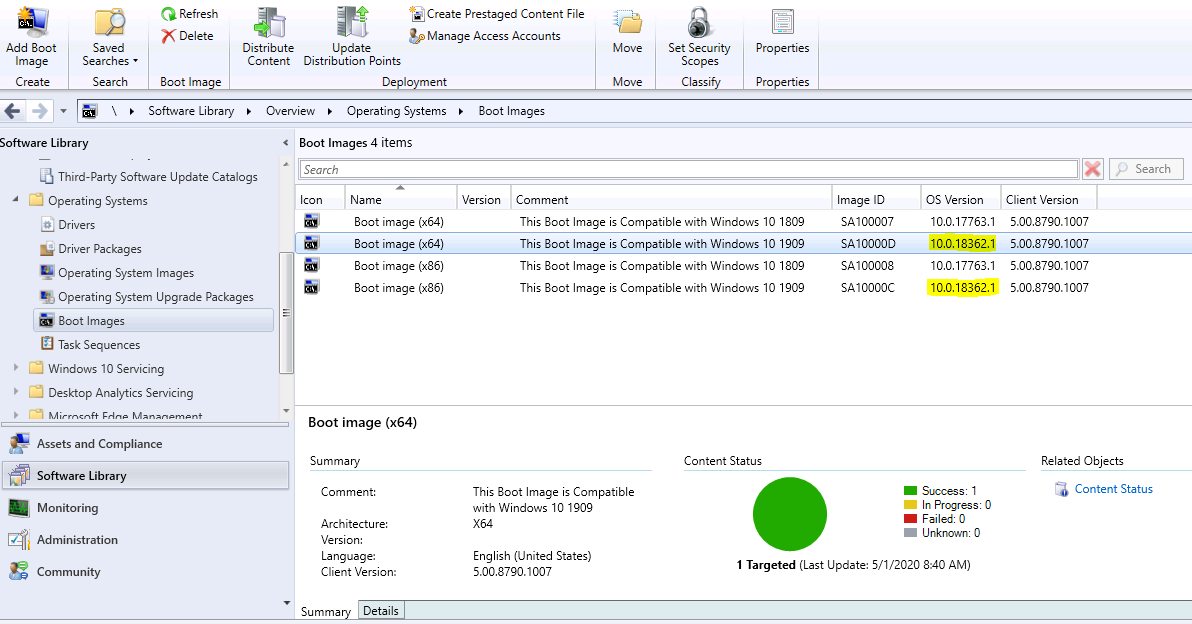Collapse the Operating Systems tree node
The height and width of the screenshot is (624, 1192).
[16, 201]
